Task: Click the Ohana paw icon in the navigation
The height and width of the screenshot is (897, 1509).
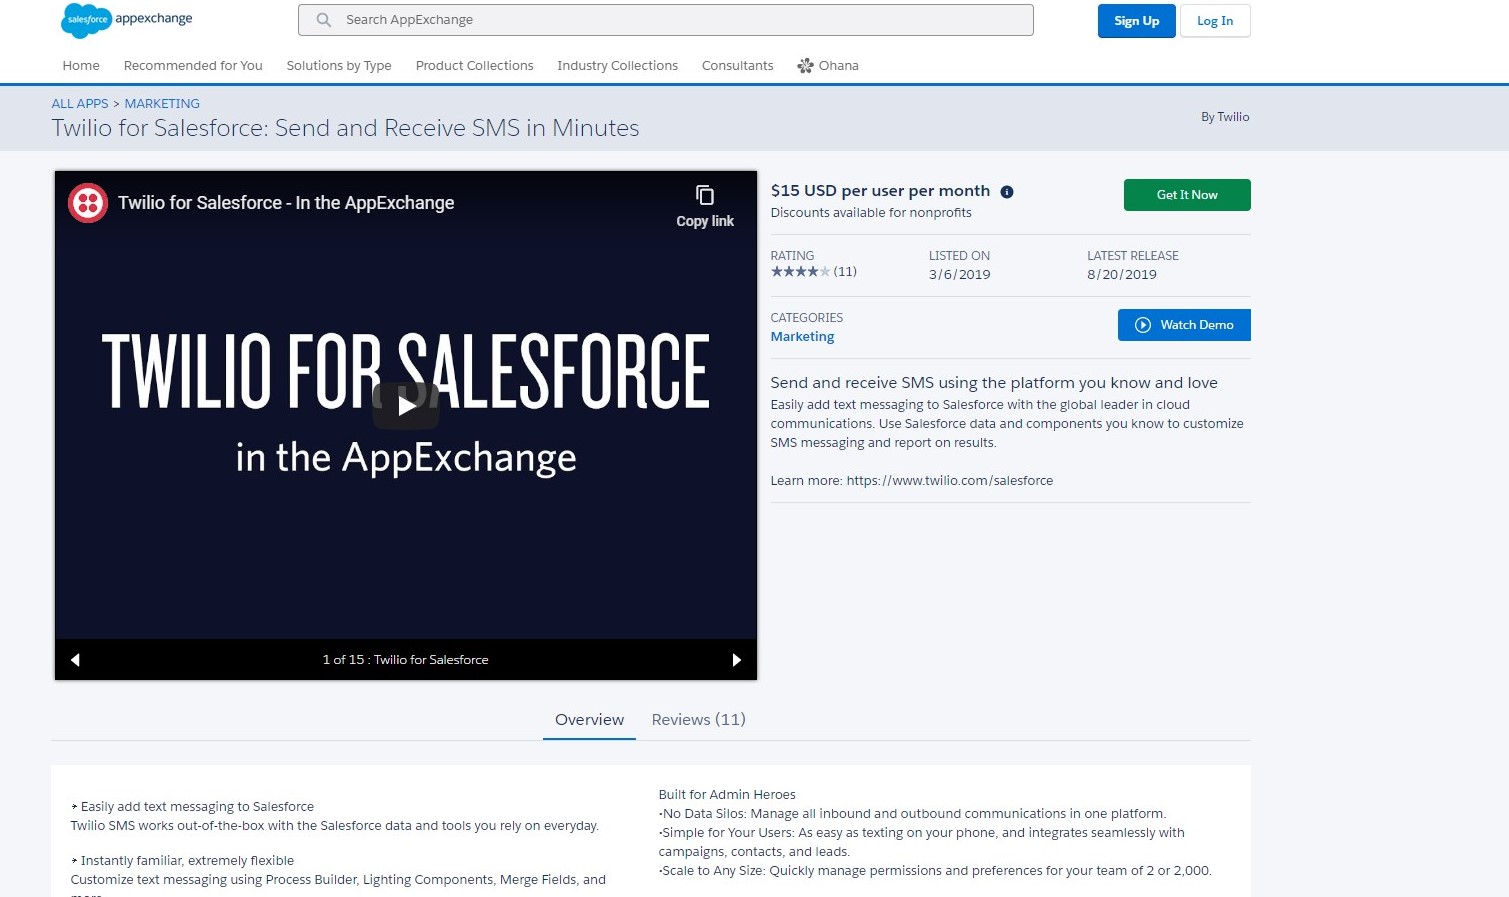Action: click(805, 65)
